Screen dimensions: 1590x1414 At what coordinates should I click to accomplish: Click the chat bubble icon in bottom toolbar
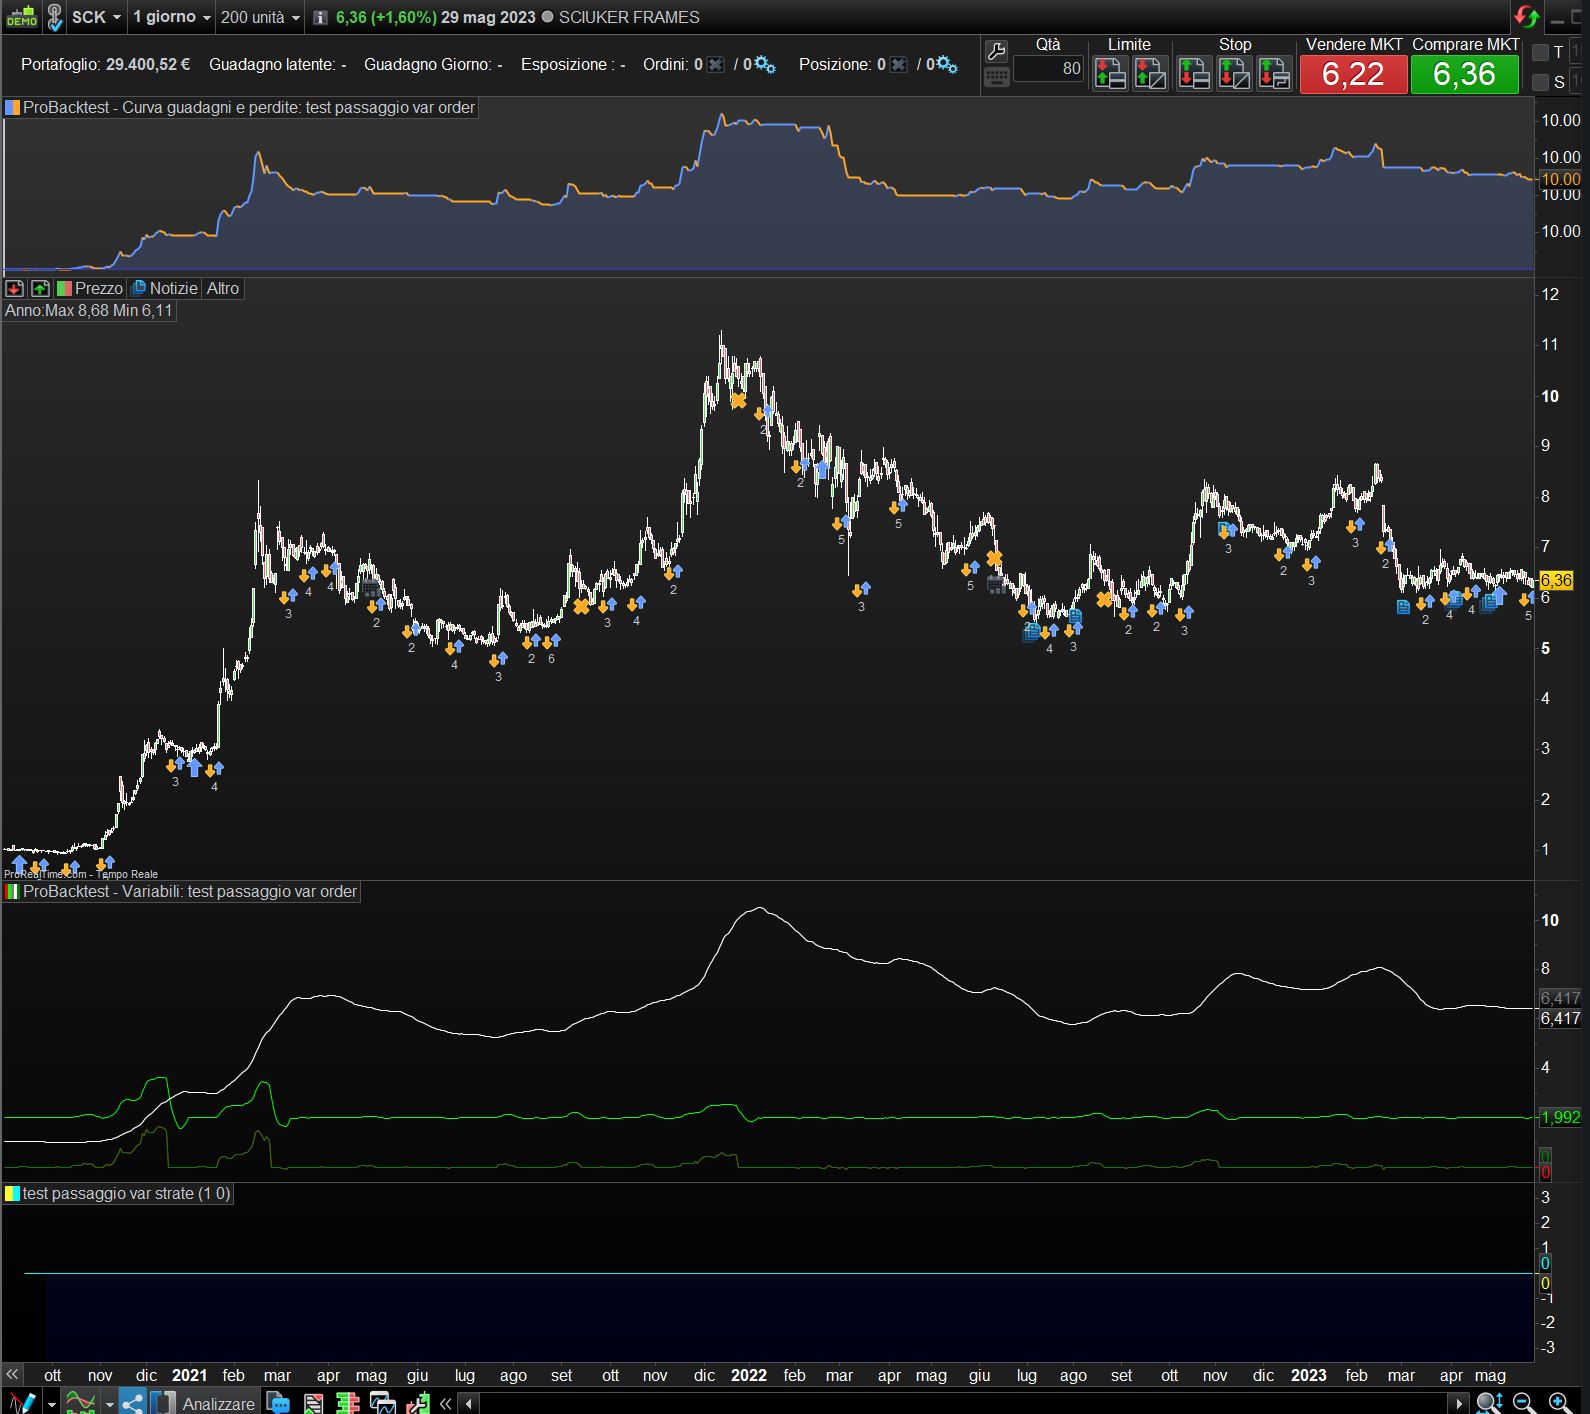pos(278,1403)
